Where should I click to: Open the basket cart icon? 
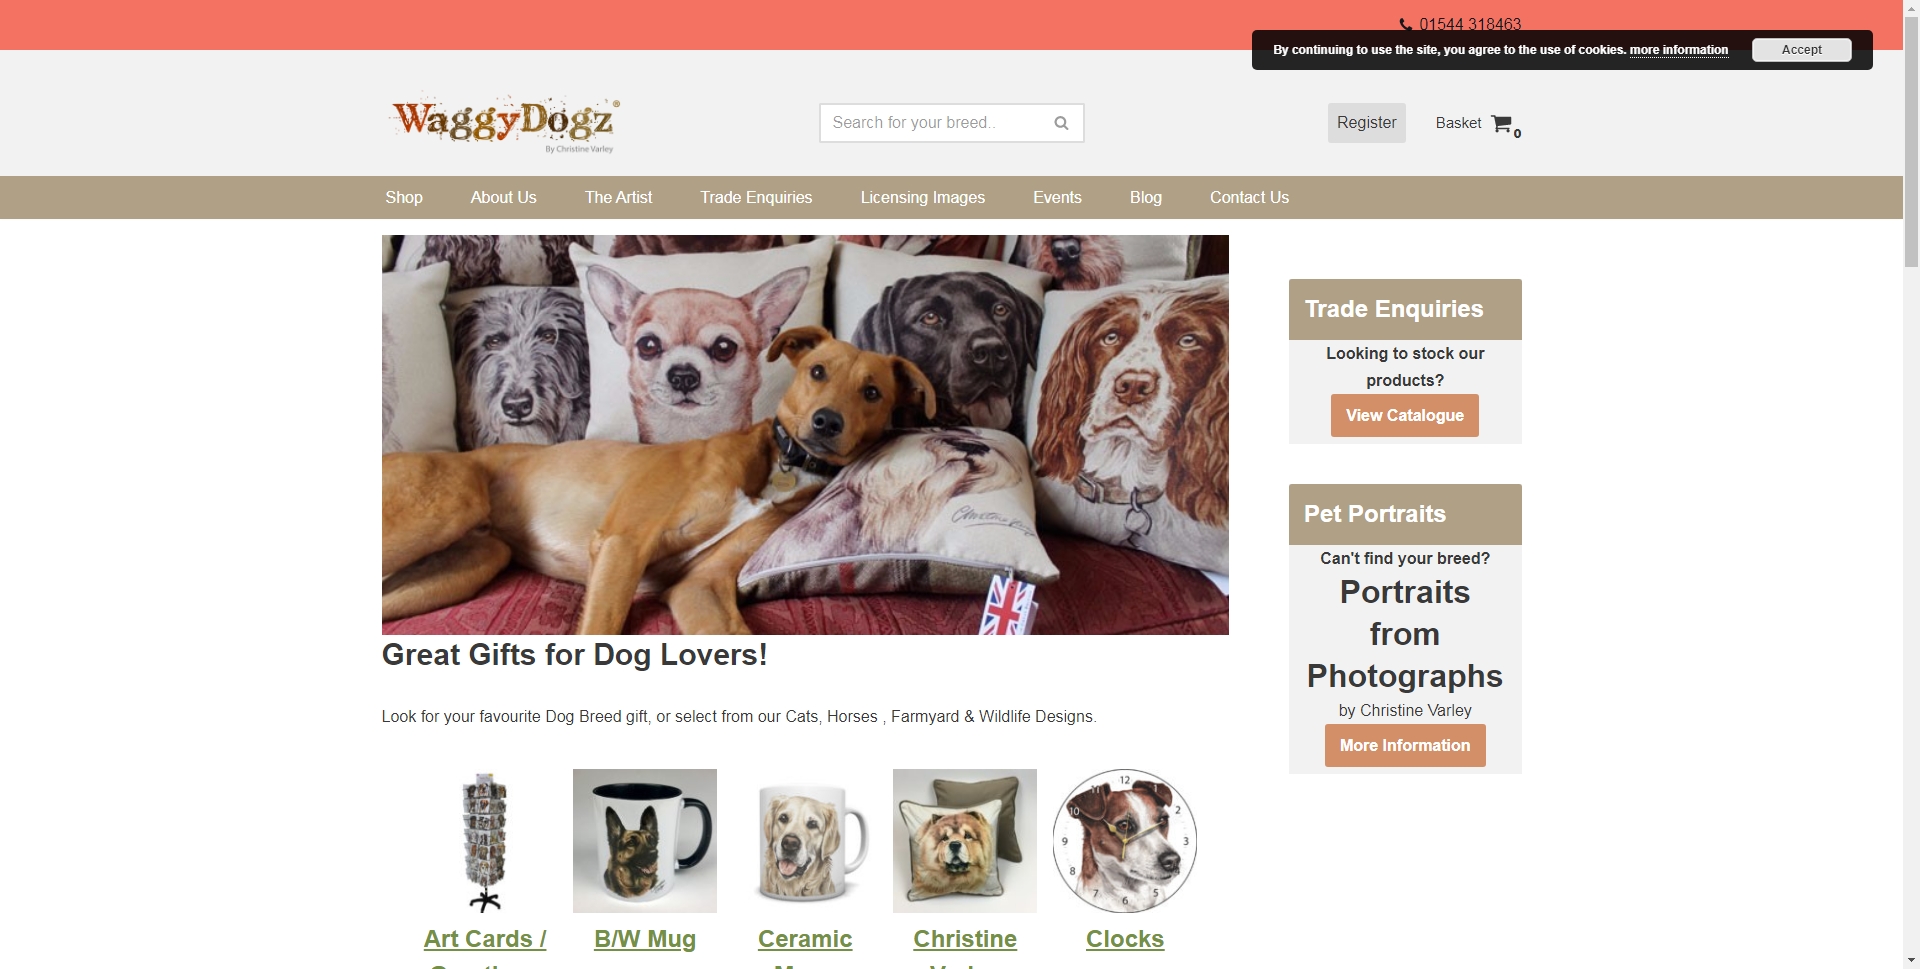(x=1502, y=123)
